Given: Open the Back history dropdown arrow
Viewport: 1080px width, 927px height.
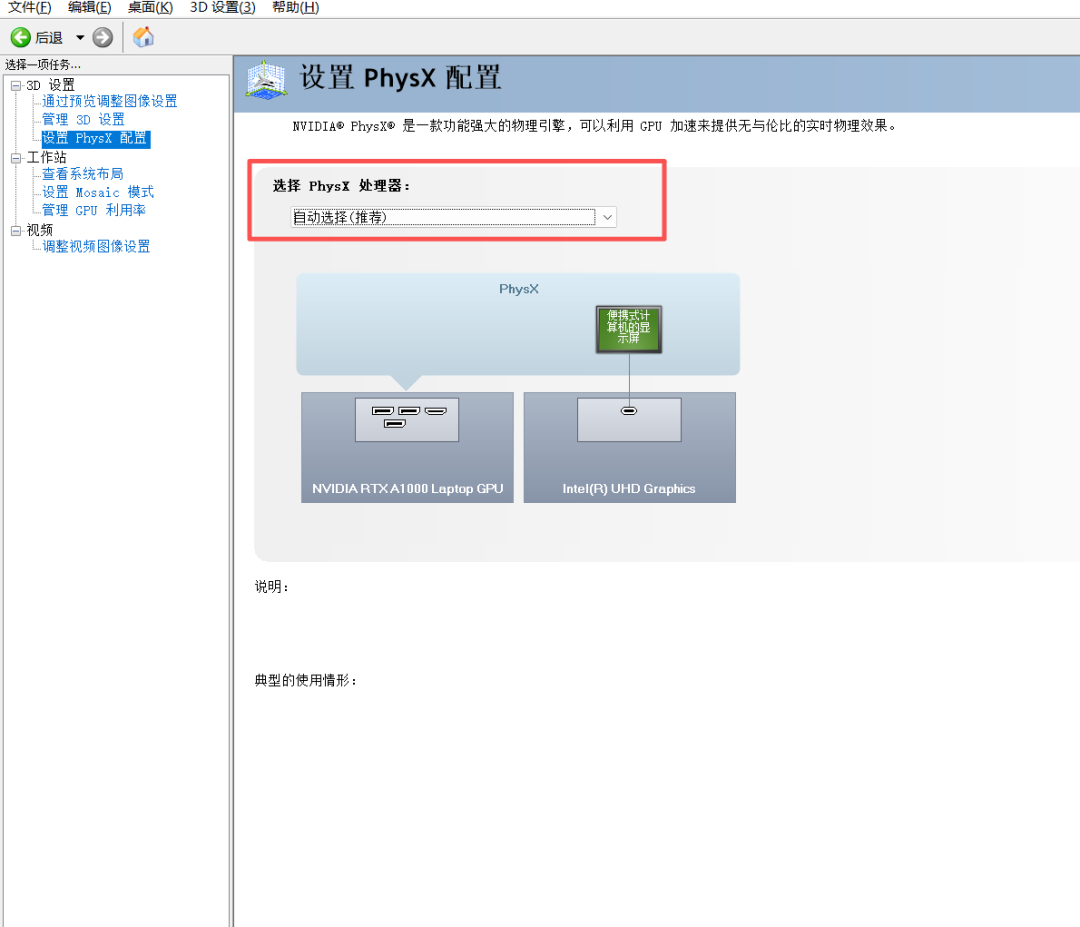Looking at the screenshot, I should pyautogui.click(x=80, y=37).
